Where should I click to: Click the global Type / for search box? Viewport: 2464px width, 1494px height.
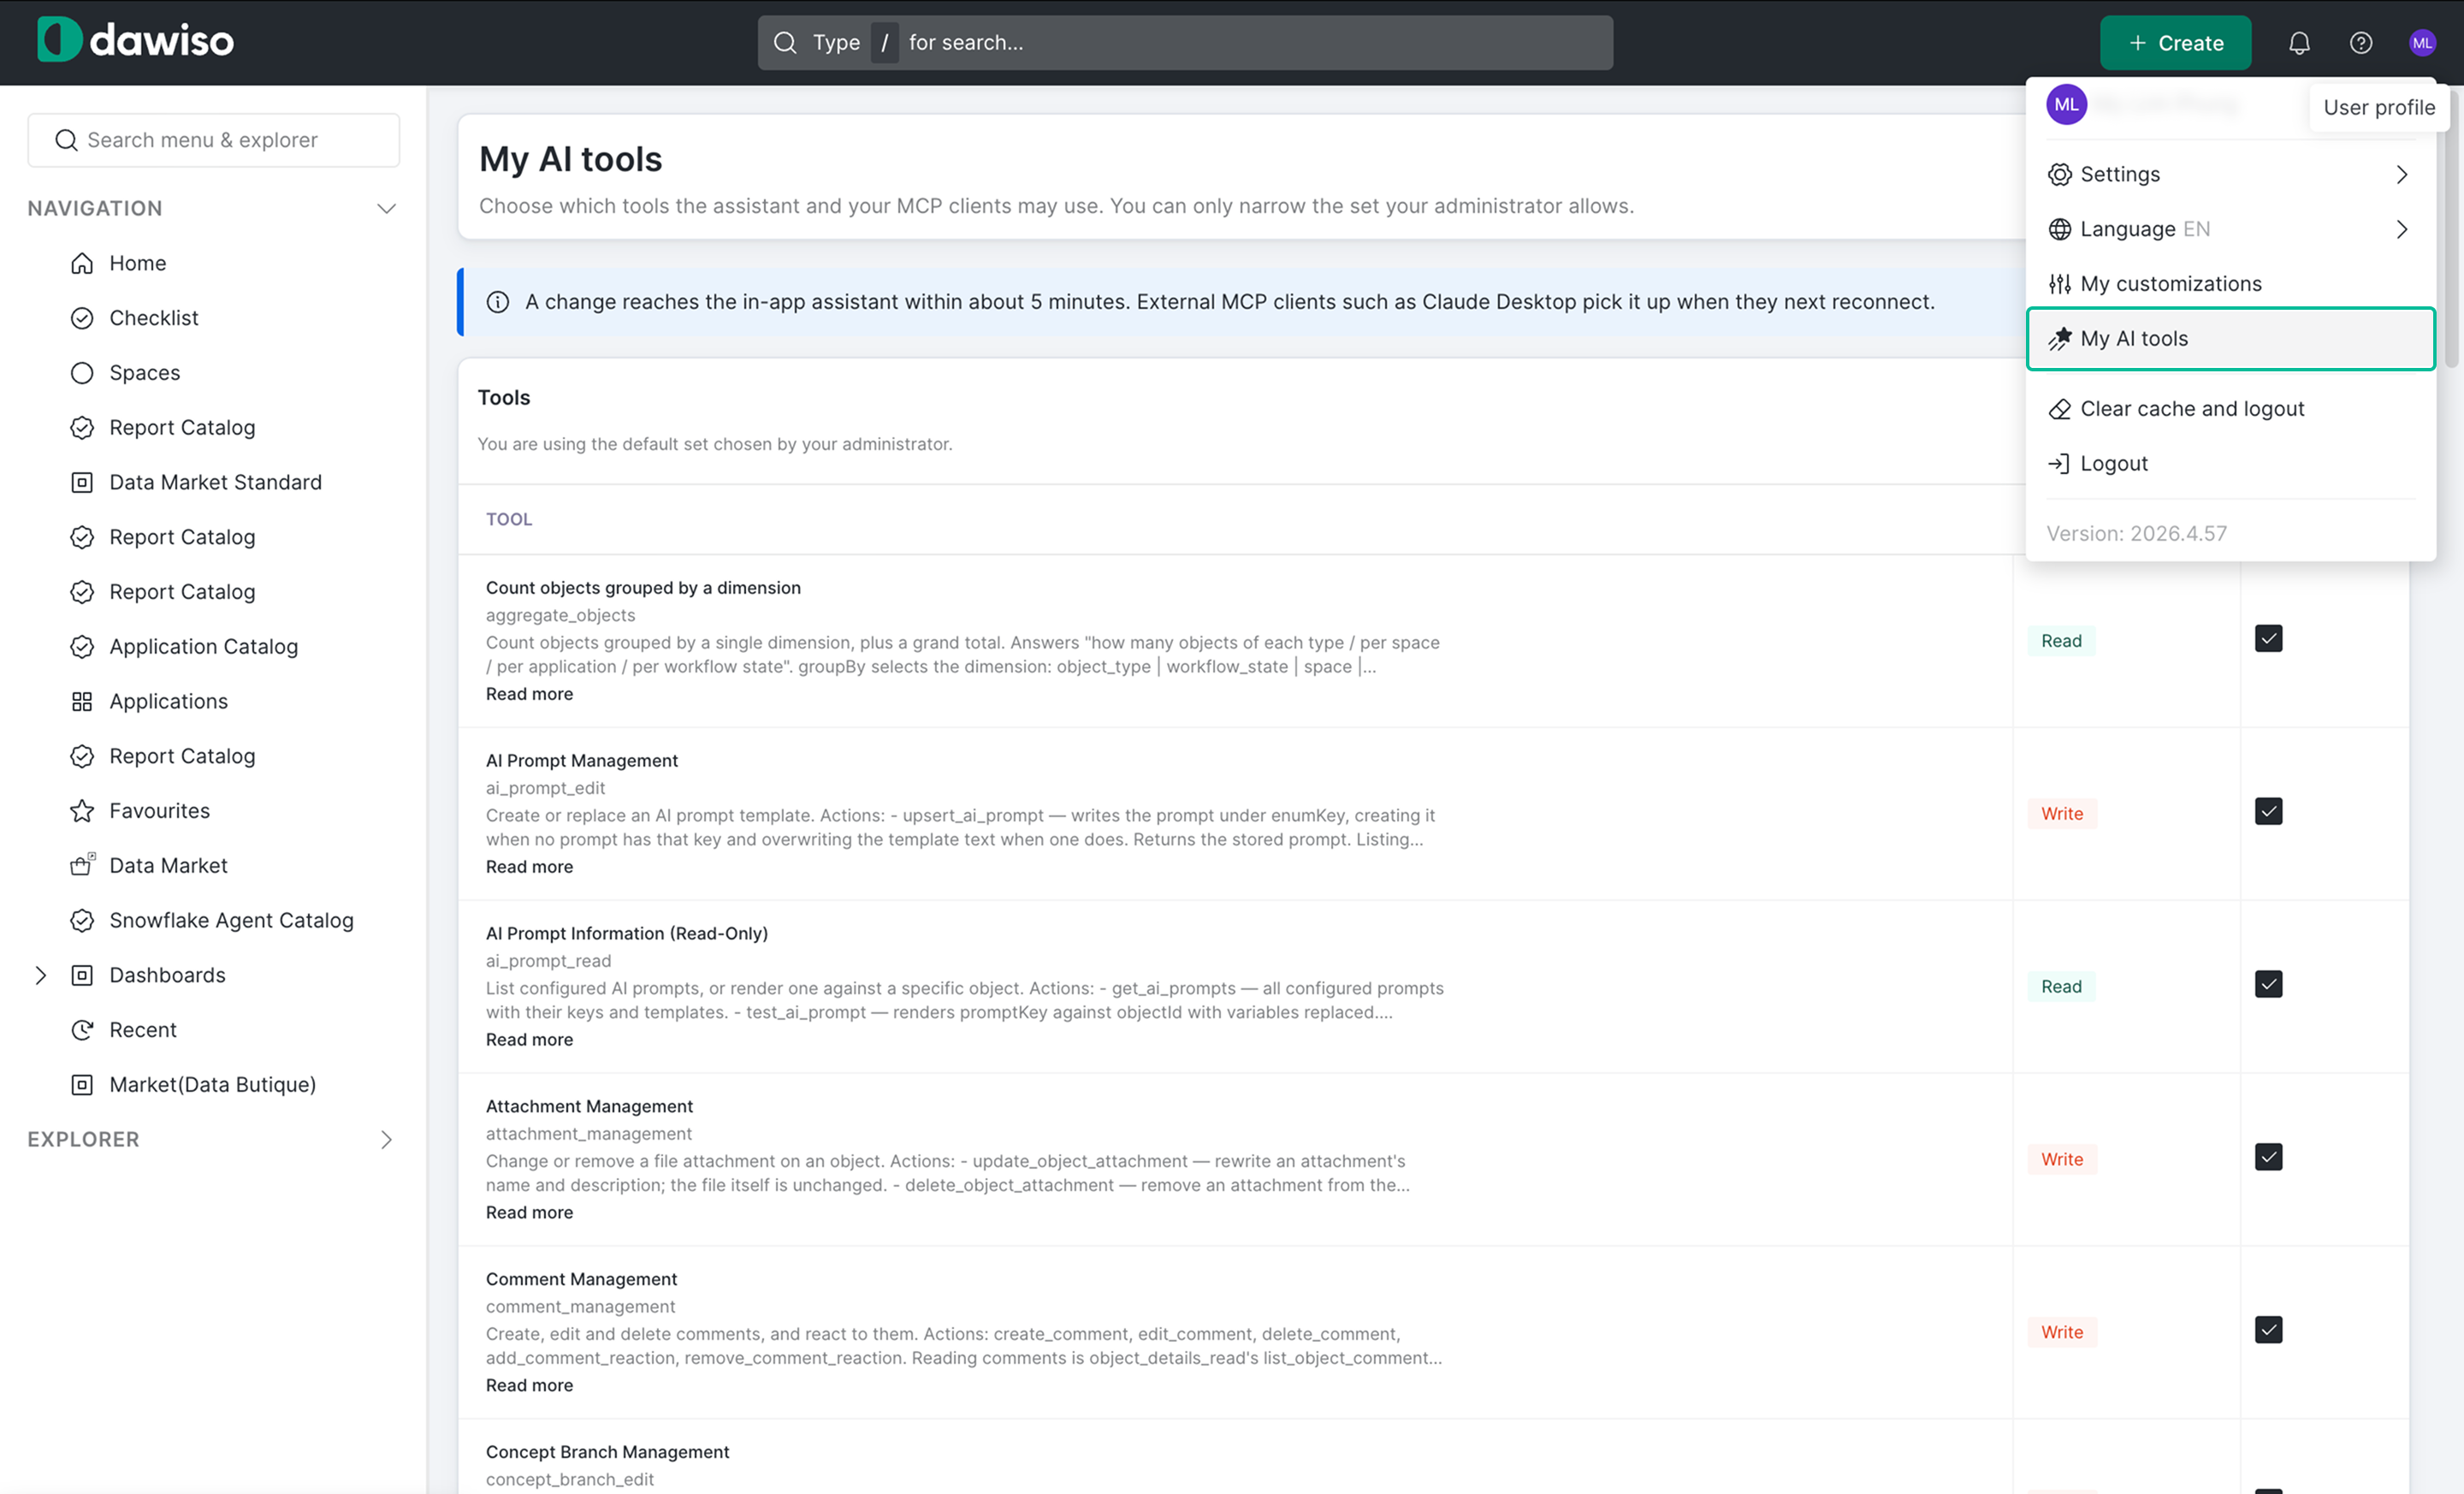(x=1185, y=43)
